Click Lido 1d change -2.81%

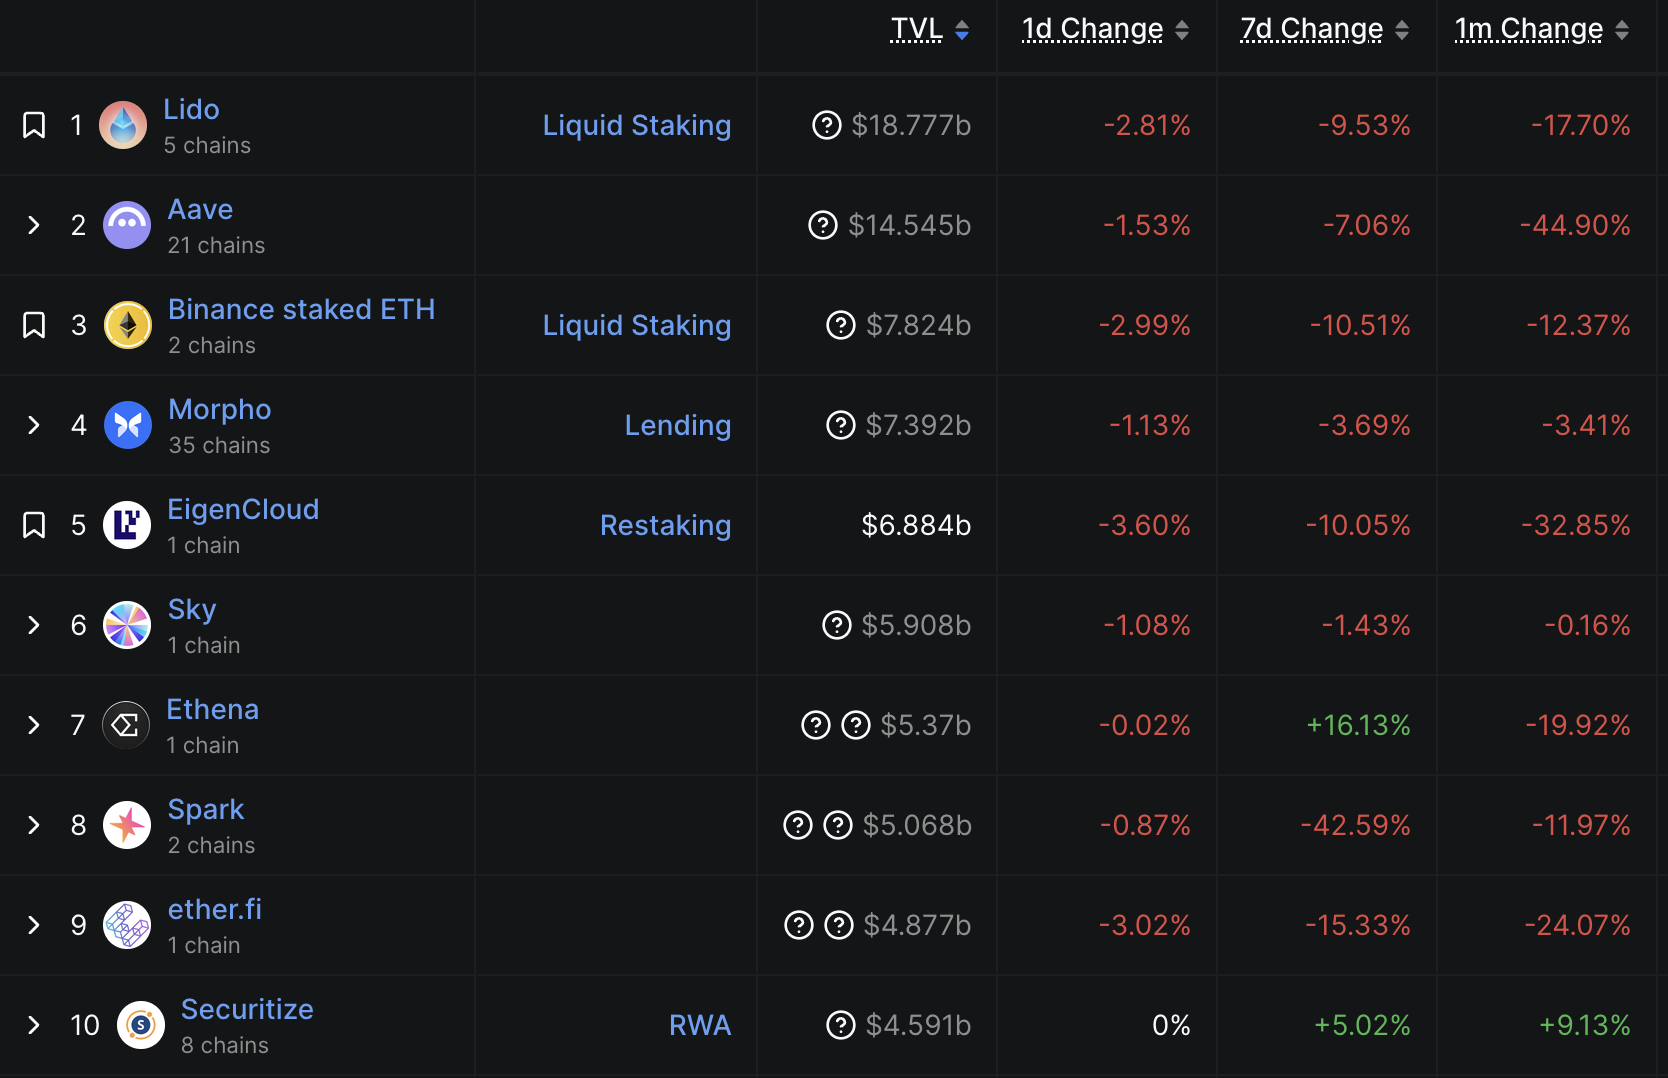click(1147, 125)
